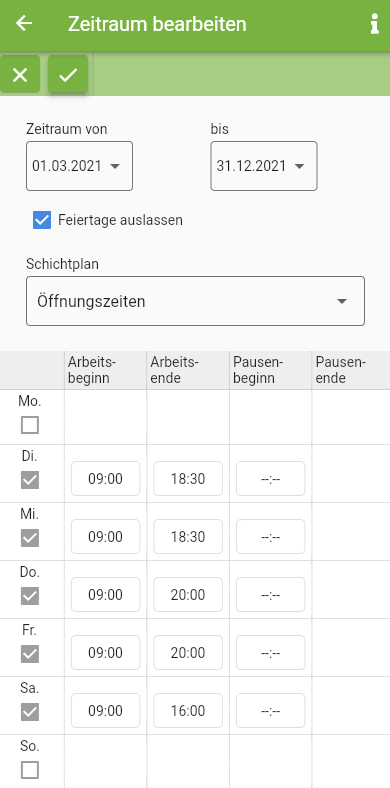Screen dimensions: 390x788
Task: Expand the Schichtplan Öffnungszeiten dropdown
Action: [x=196, y=301]
